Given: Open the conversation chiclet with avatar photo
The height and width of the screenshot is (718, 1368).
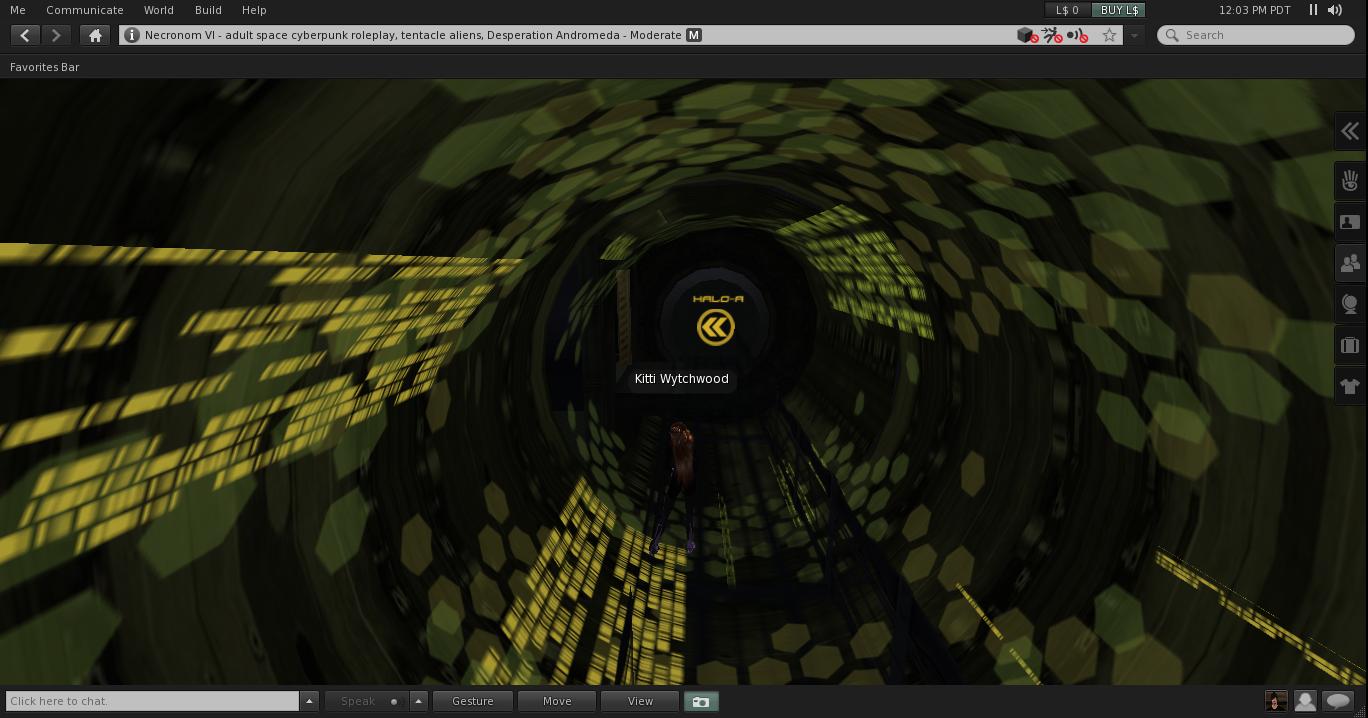Looking at the screenshot, I should click(x=1276, y=701).
